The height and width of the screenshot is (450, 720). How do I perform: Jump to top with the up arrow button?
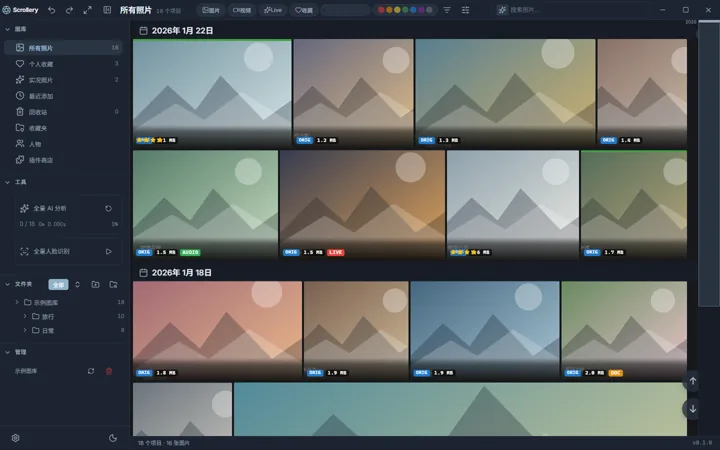(692, 381)
